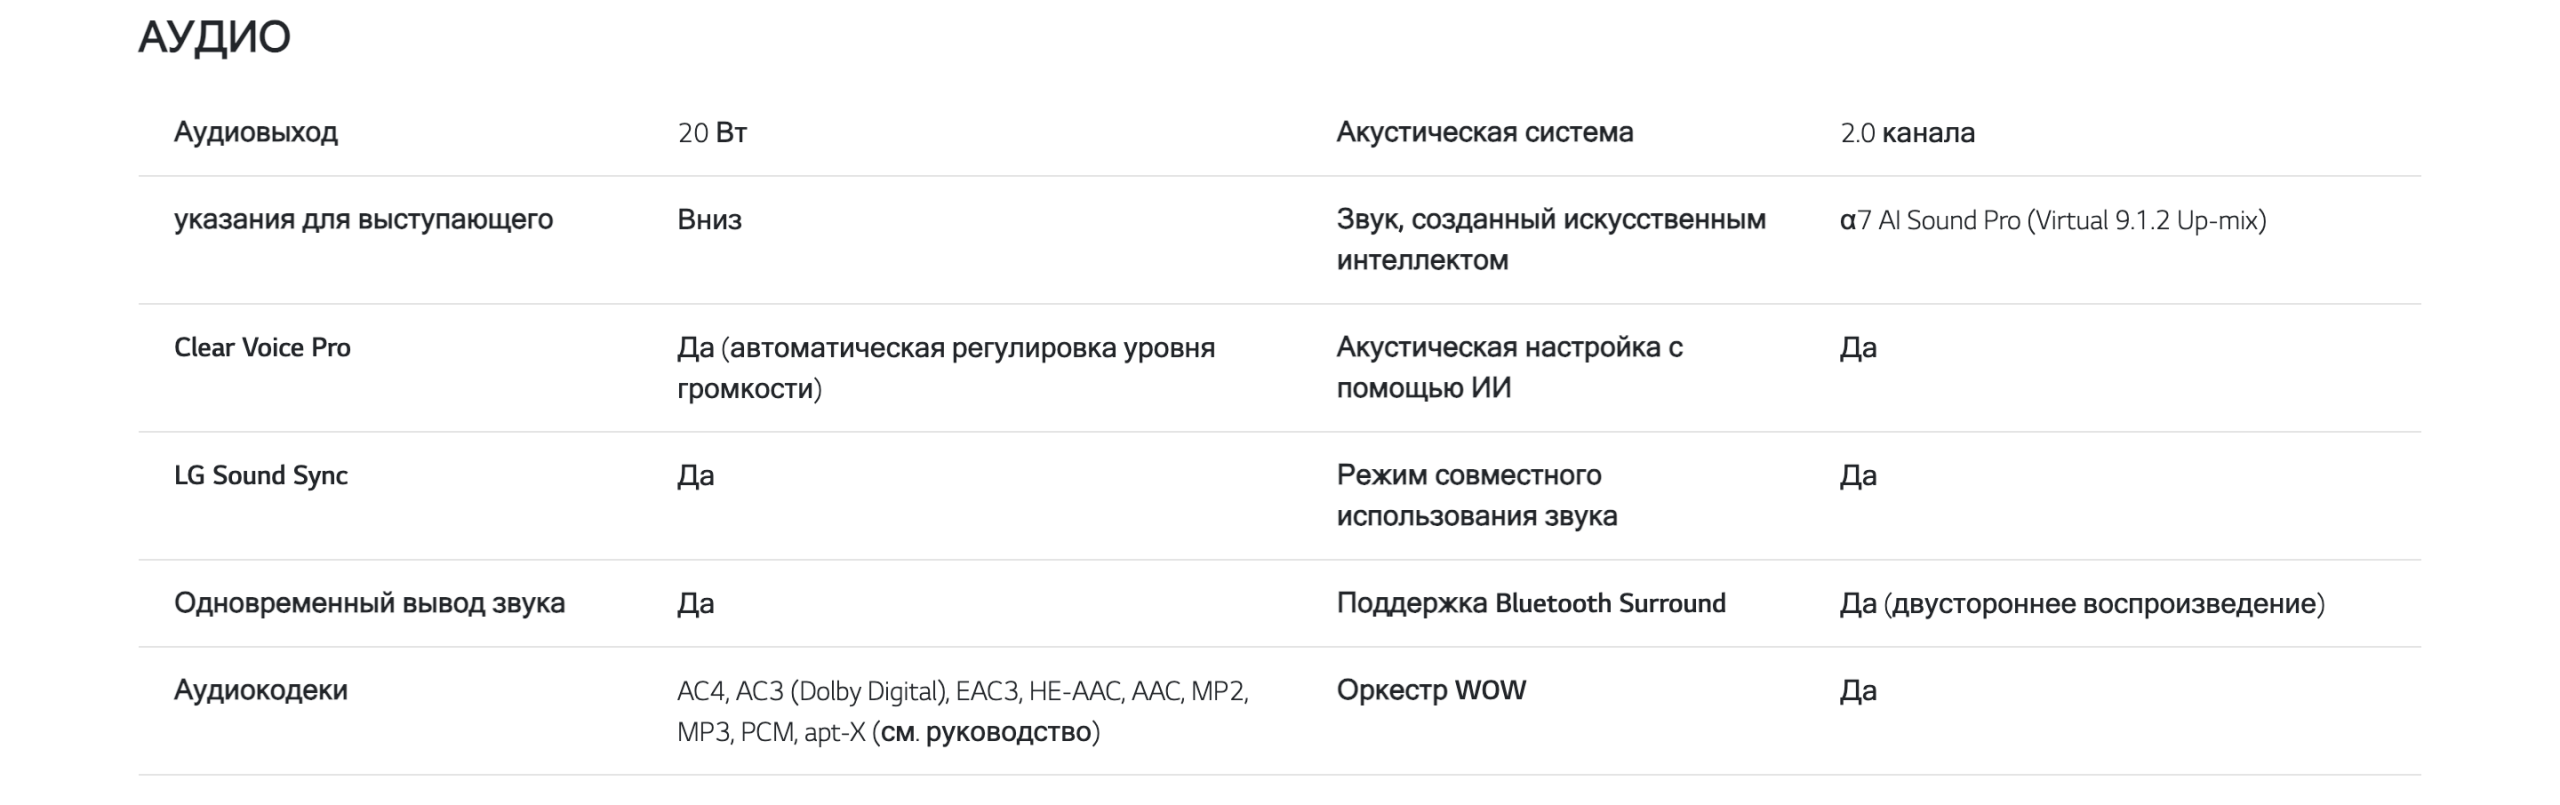Click the AC4, AC3 codecs list text
Viewport: 2560px width, 805px height.
point(962,711)
